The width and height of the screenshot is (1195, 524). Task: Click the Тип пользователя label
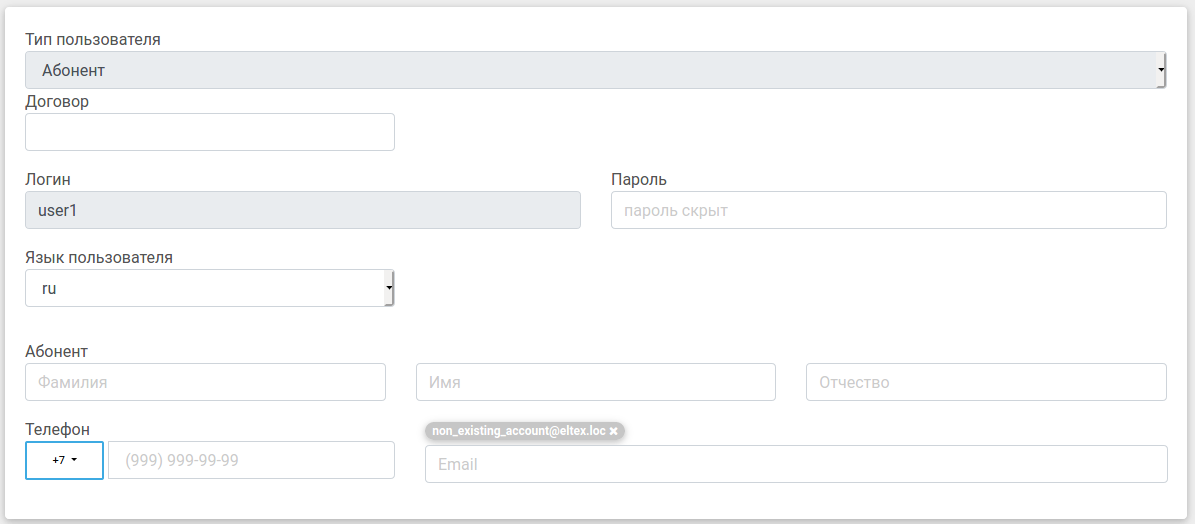[x=92, y=40]
